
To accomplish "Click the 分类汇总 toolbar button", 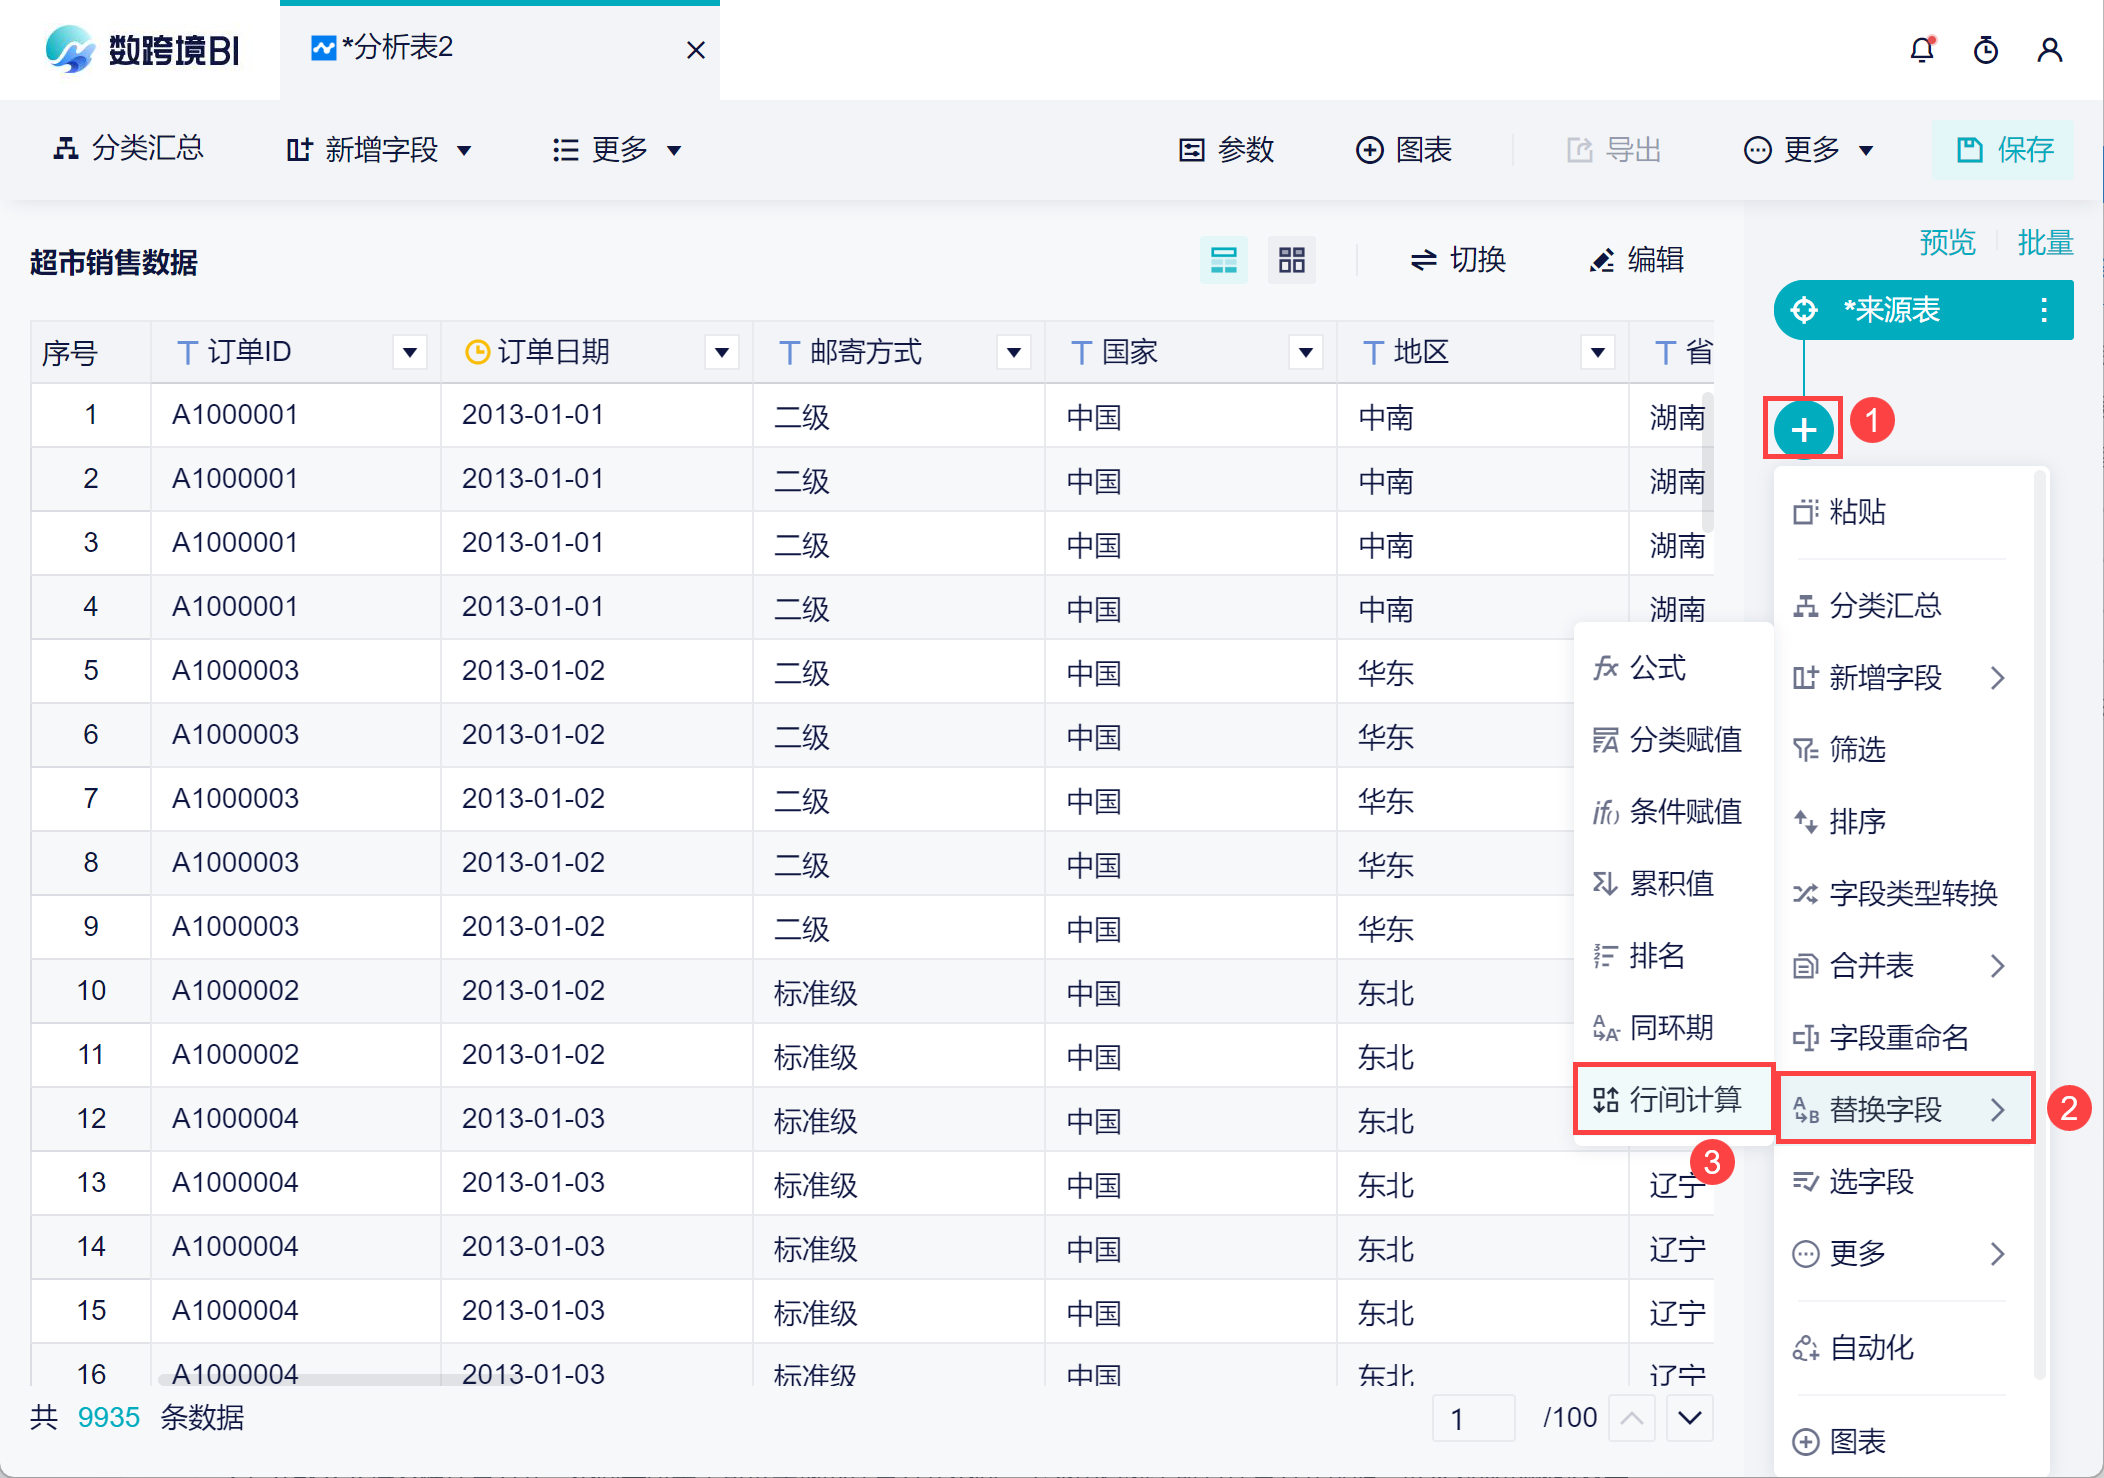I will point(128,149).
